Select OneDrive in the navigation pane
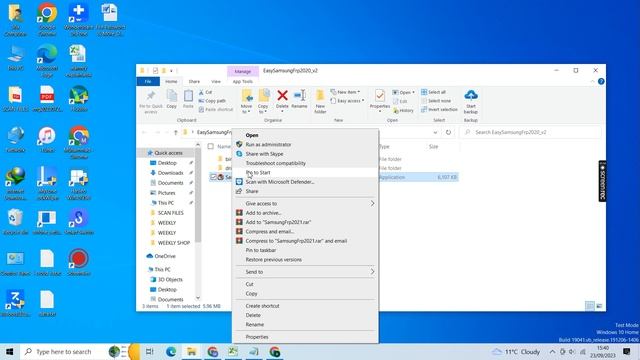Image resolution: width=640 pixels, height=360 pixels. point(165,256)
